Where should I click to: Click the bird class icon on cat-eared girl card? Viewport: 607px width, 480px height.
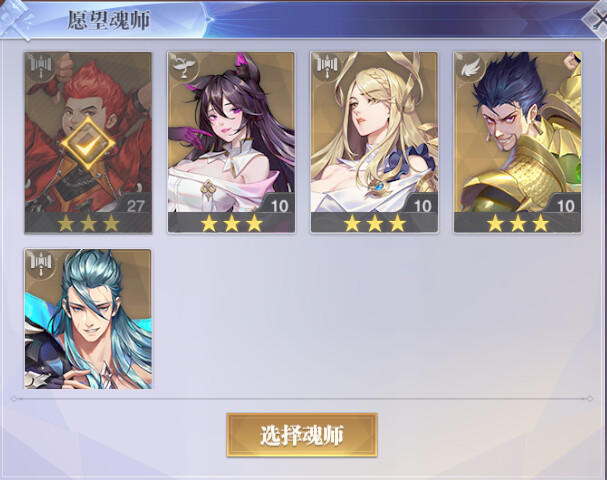(x=185, y=68)
